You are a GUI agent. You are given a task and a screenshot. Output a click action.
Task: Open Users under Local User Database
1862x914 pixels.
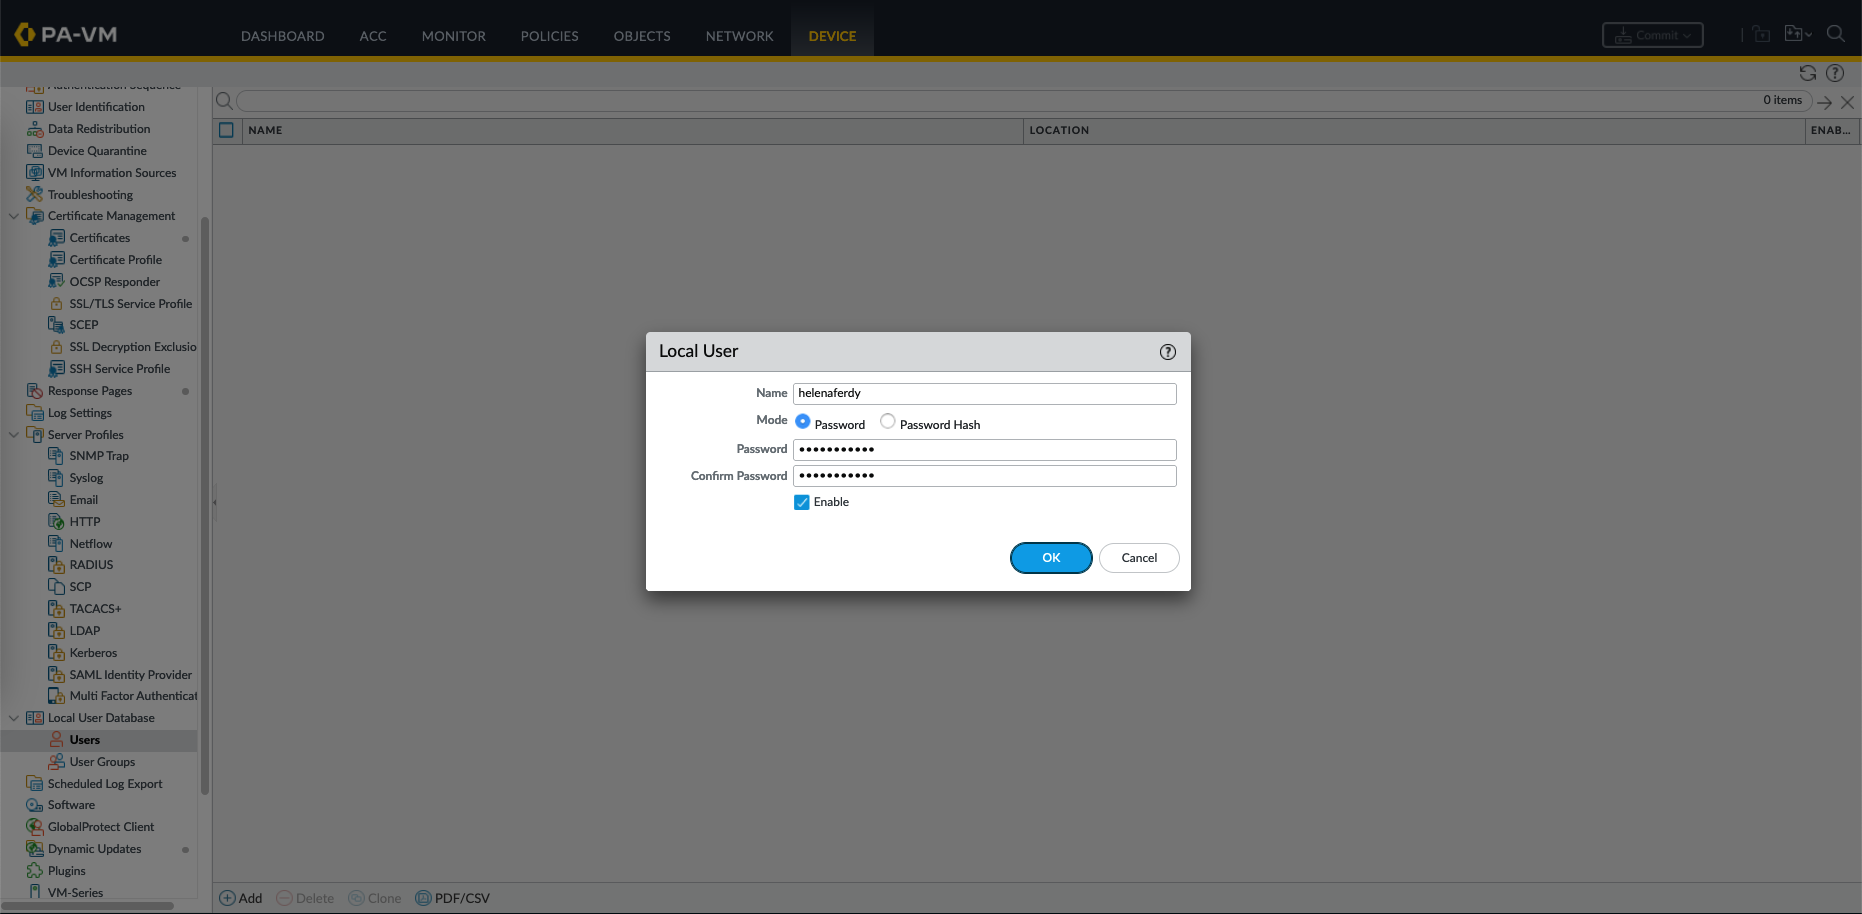point(85,740)
